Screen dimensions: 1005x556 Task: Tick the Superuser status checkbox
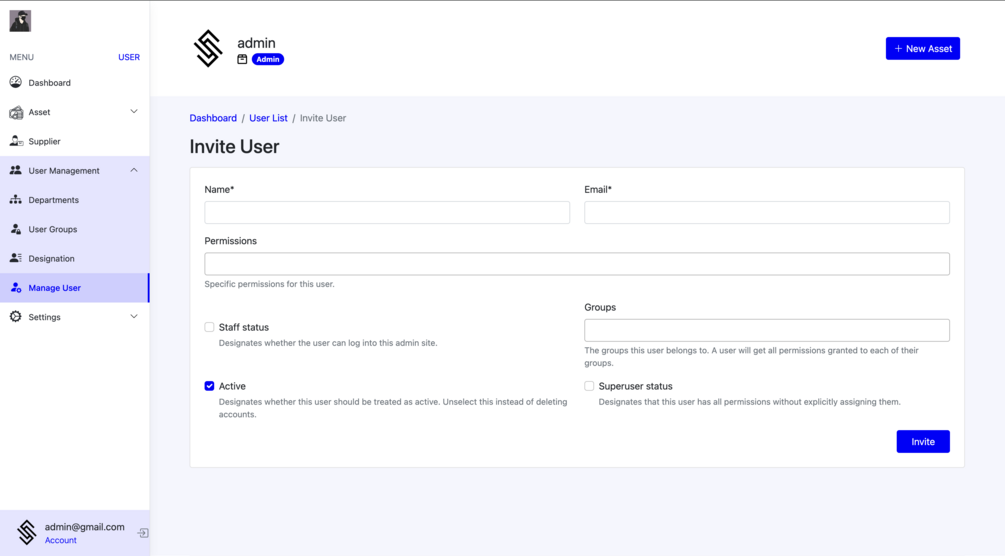(x=590, y=386)
